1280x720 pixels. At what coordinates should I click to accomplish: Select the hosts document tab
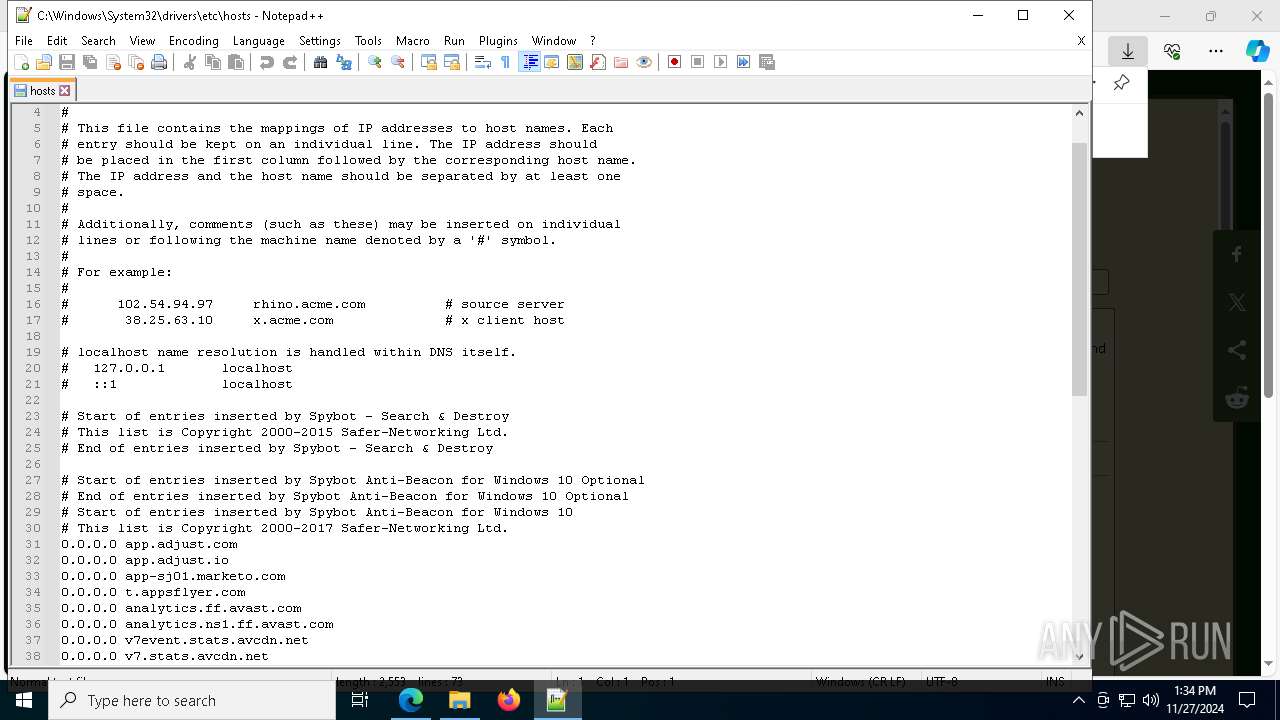[x=42, y=90]
